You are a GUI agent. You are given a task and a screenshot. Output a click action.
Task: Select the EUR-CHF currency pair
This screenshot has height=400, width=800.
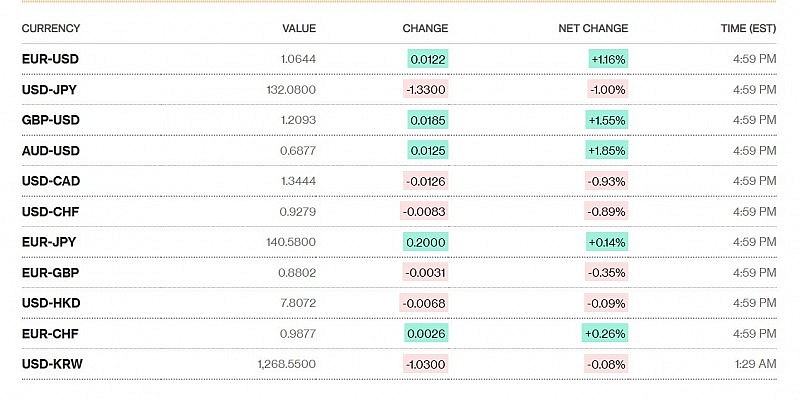[x=50, y=333]
